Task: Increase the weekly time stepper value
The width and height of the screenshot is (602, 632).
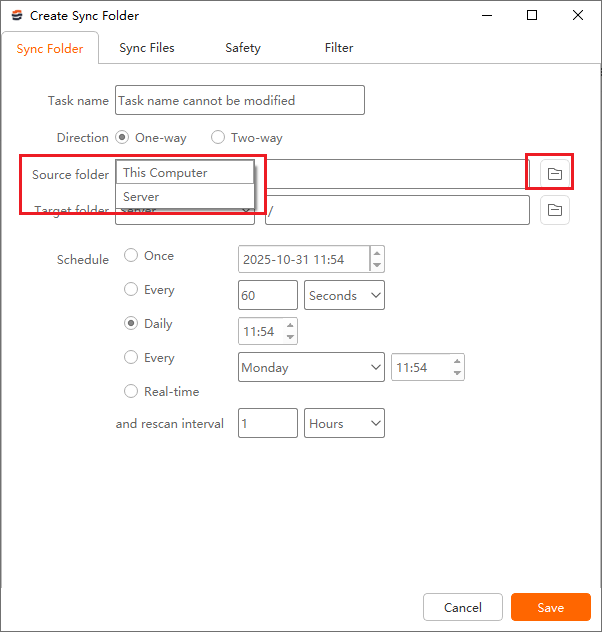Action: [457, 362]
